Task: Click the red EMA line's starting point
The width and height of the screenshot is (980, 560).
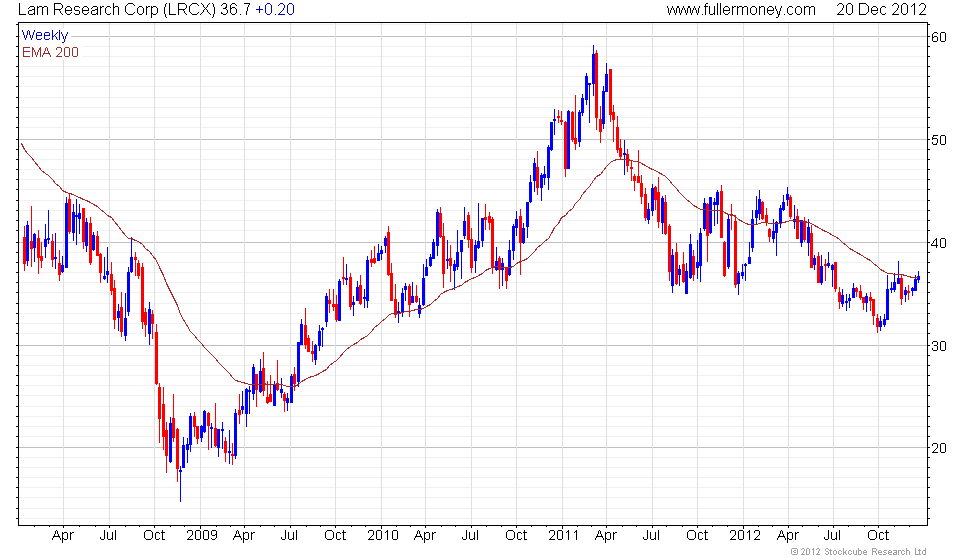Action: point(21,144)
